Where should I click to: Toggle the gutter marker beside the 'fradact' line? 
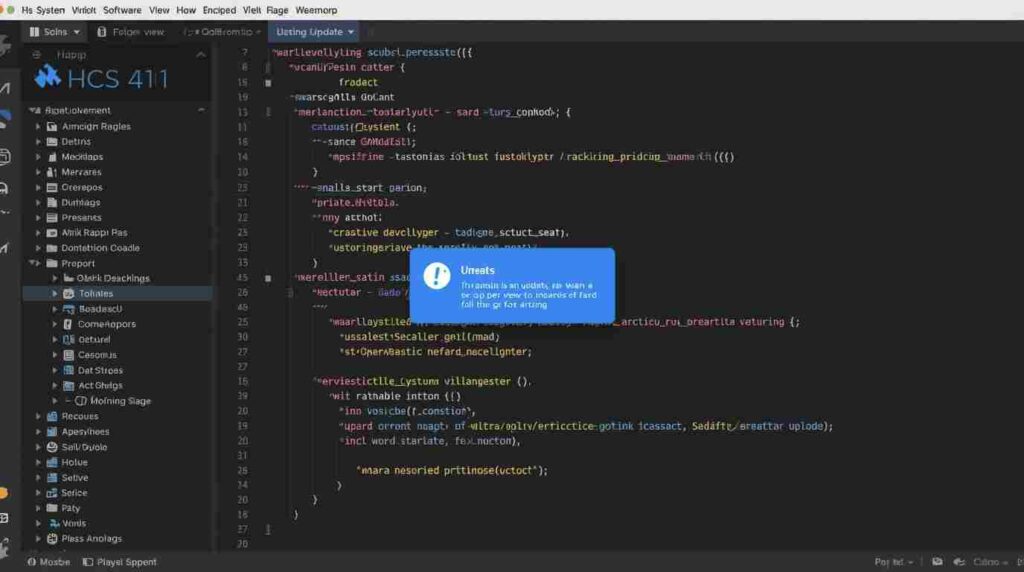coord(268,82)
